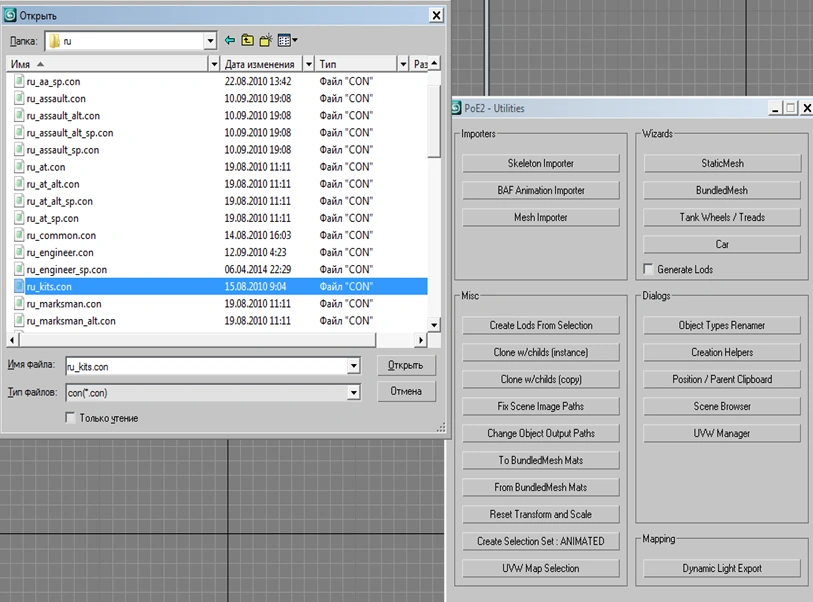The width and height of the screenshot is (813, 602).
Task: Click the ru_common.con file icon
Action: (x=18, y=236)
